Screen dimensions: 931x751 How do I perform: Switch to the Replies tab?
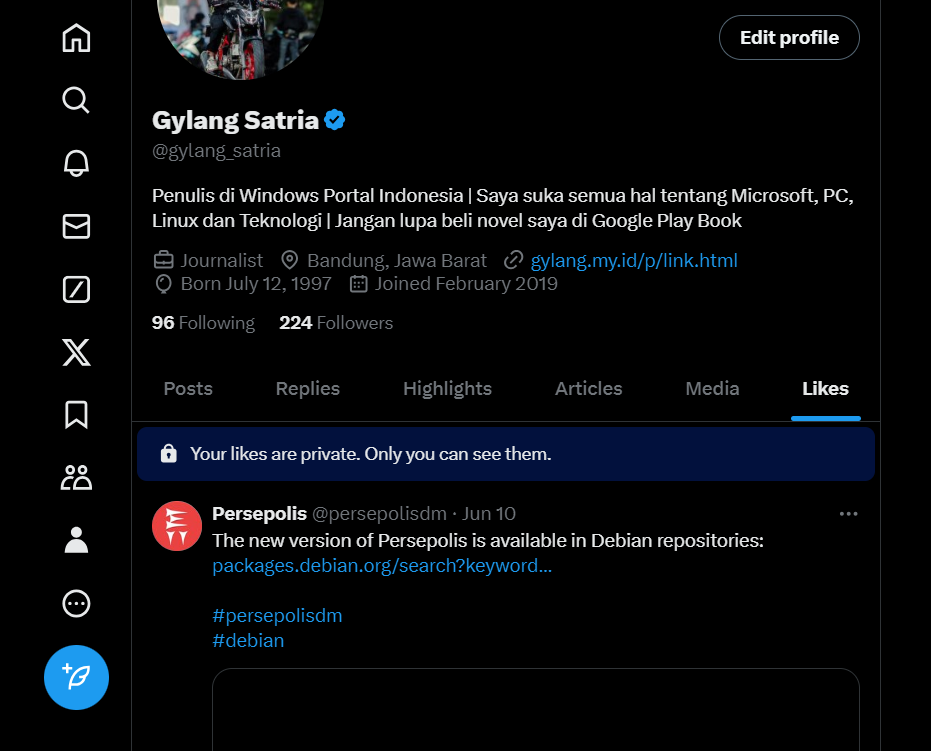coord(308,389)
